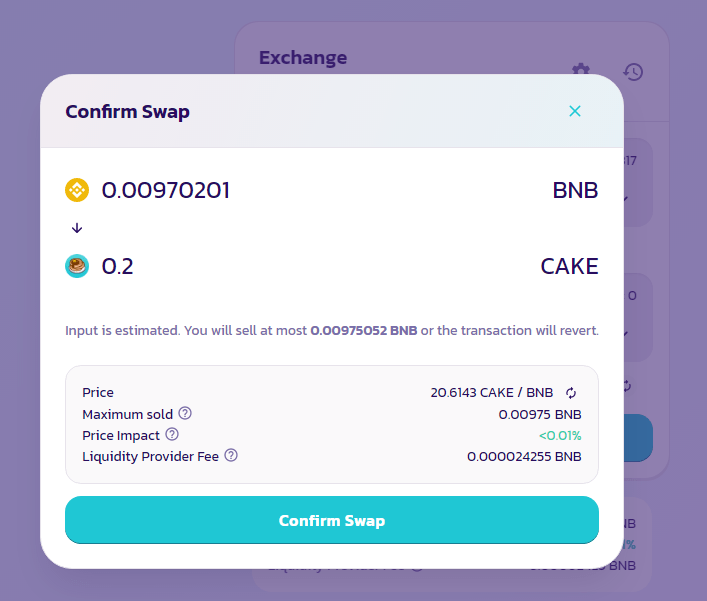707x601 pixels.
Task: Open recent transactions history icon
Action: point(633,71)
